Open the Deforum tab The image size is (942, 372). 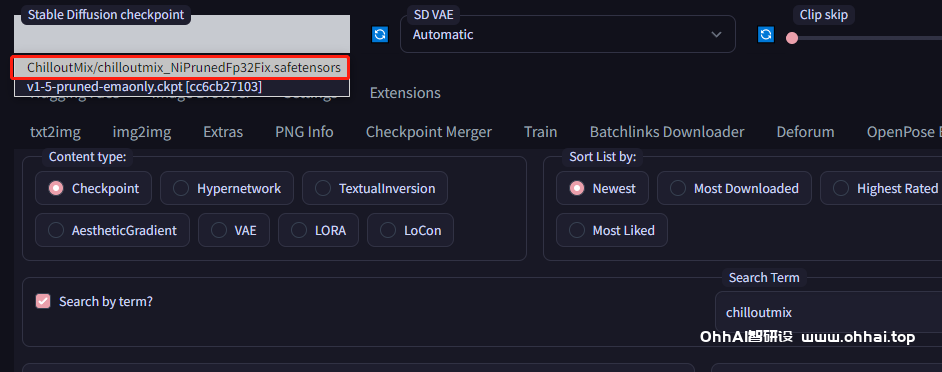(x=805, y=132)
